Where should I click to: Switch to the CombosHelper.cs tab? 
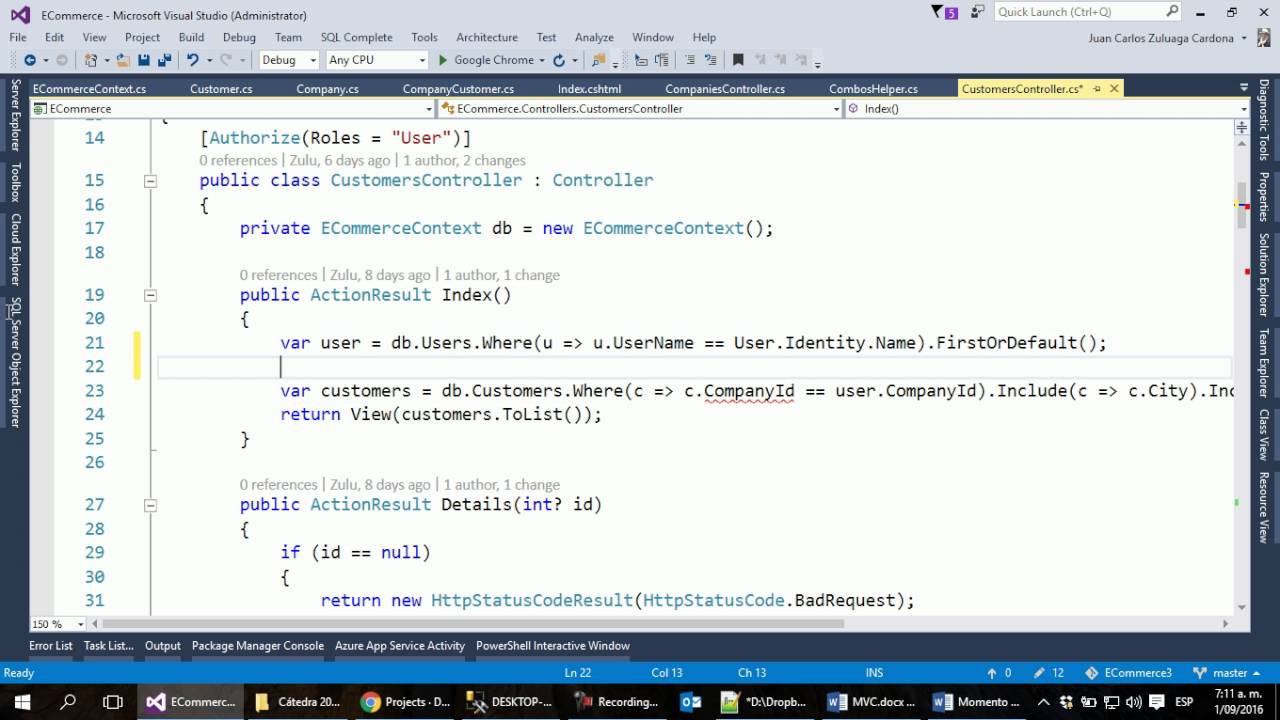[873, 89]
